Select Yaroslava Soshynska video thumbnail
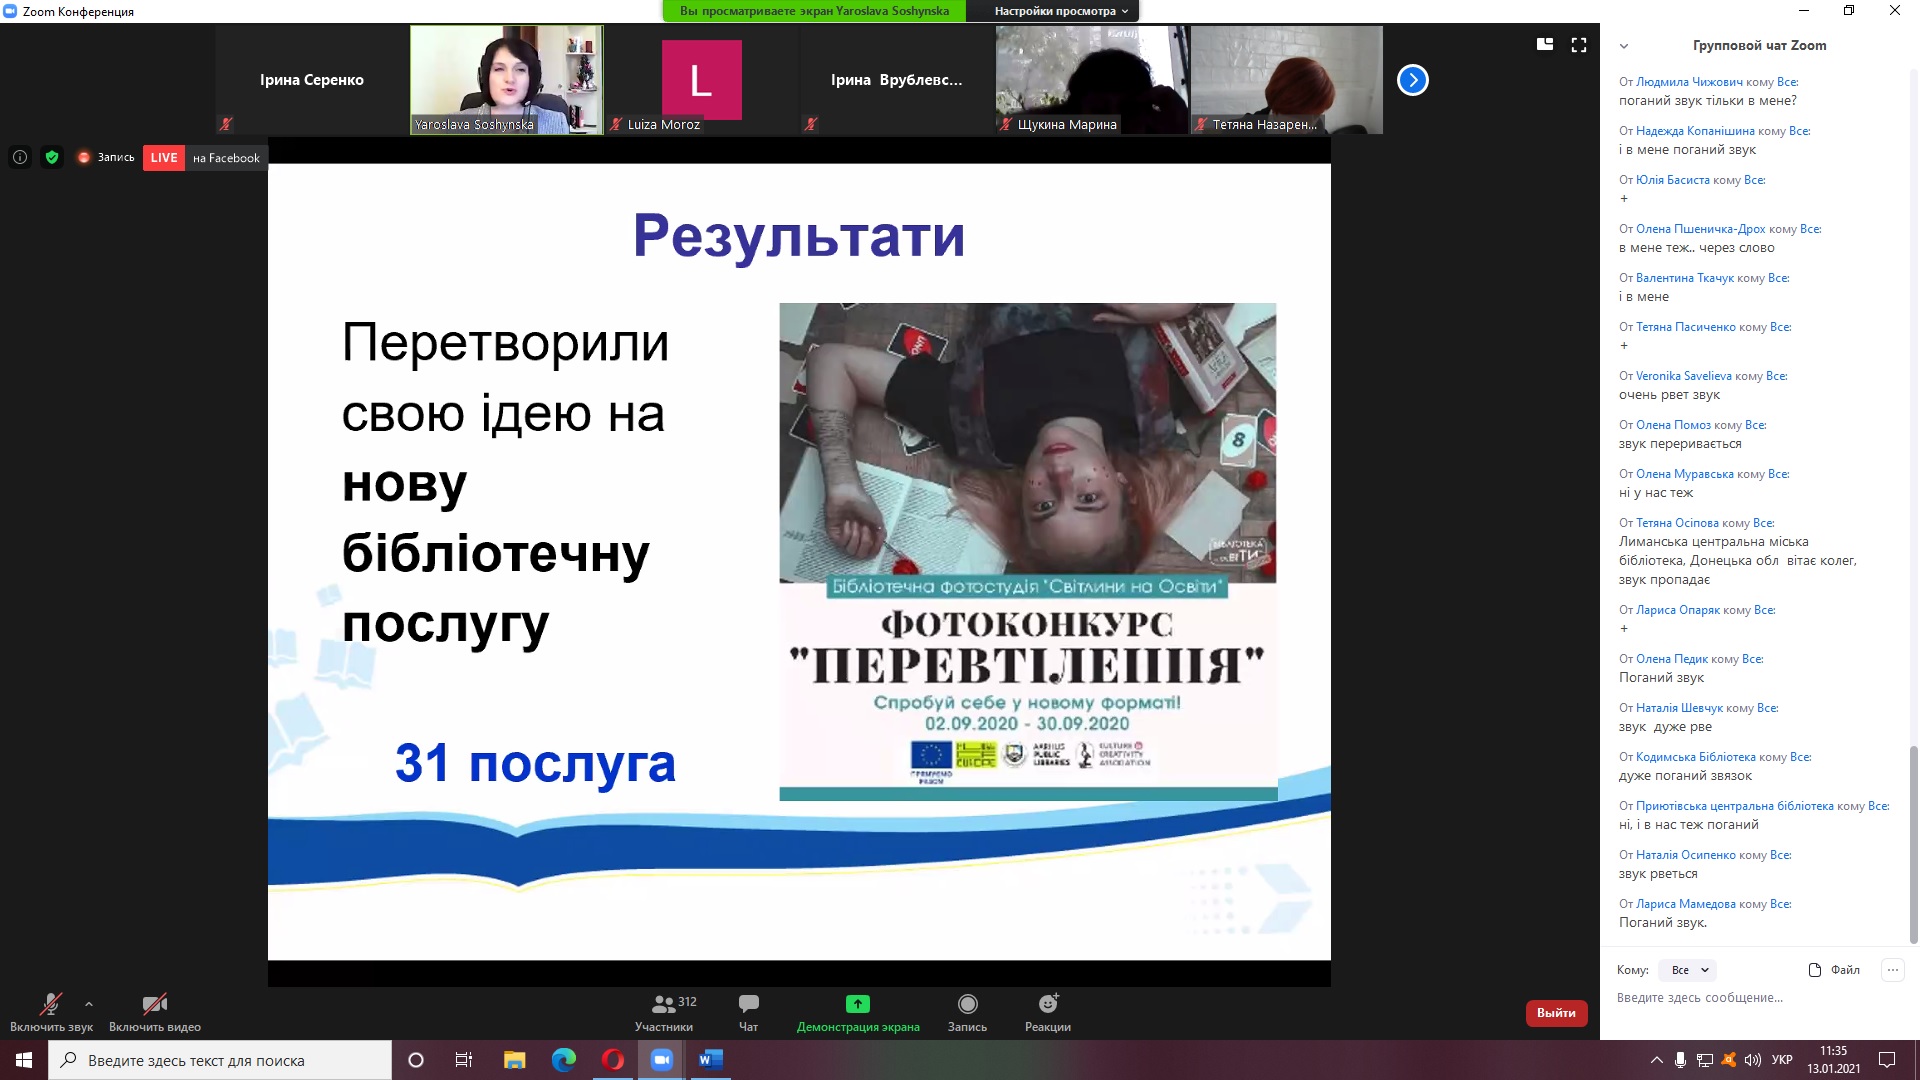 coord(507,80)
